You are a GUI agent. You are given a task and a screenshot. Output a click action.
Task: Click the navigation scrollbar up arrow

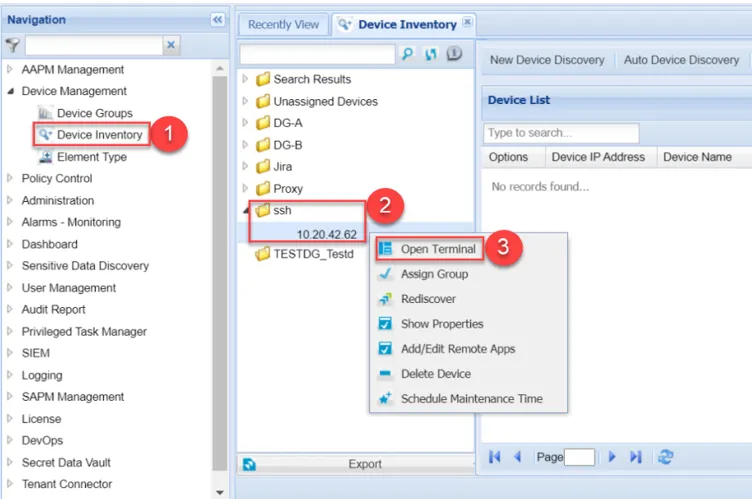pyautogui.click(x=220, y=69)
